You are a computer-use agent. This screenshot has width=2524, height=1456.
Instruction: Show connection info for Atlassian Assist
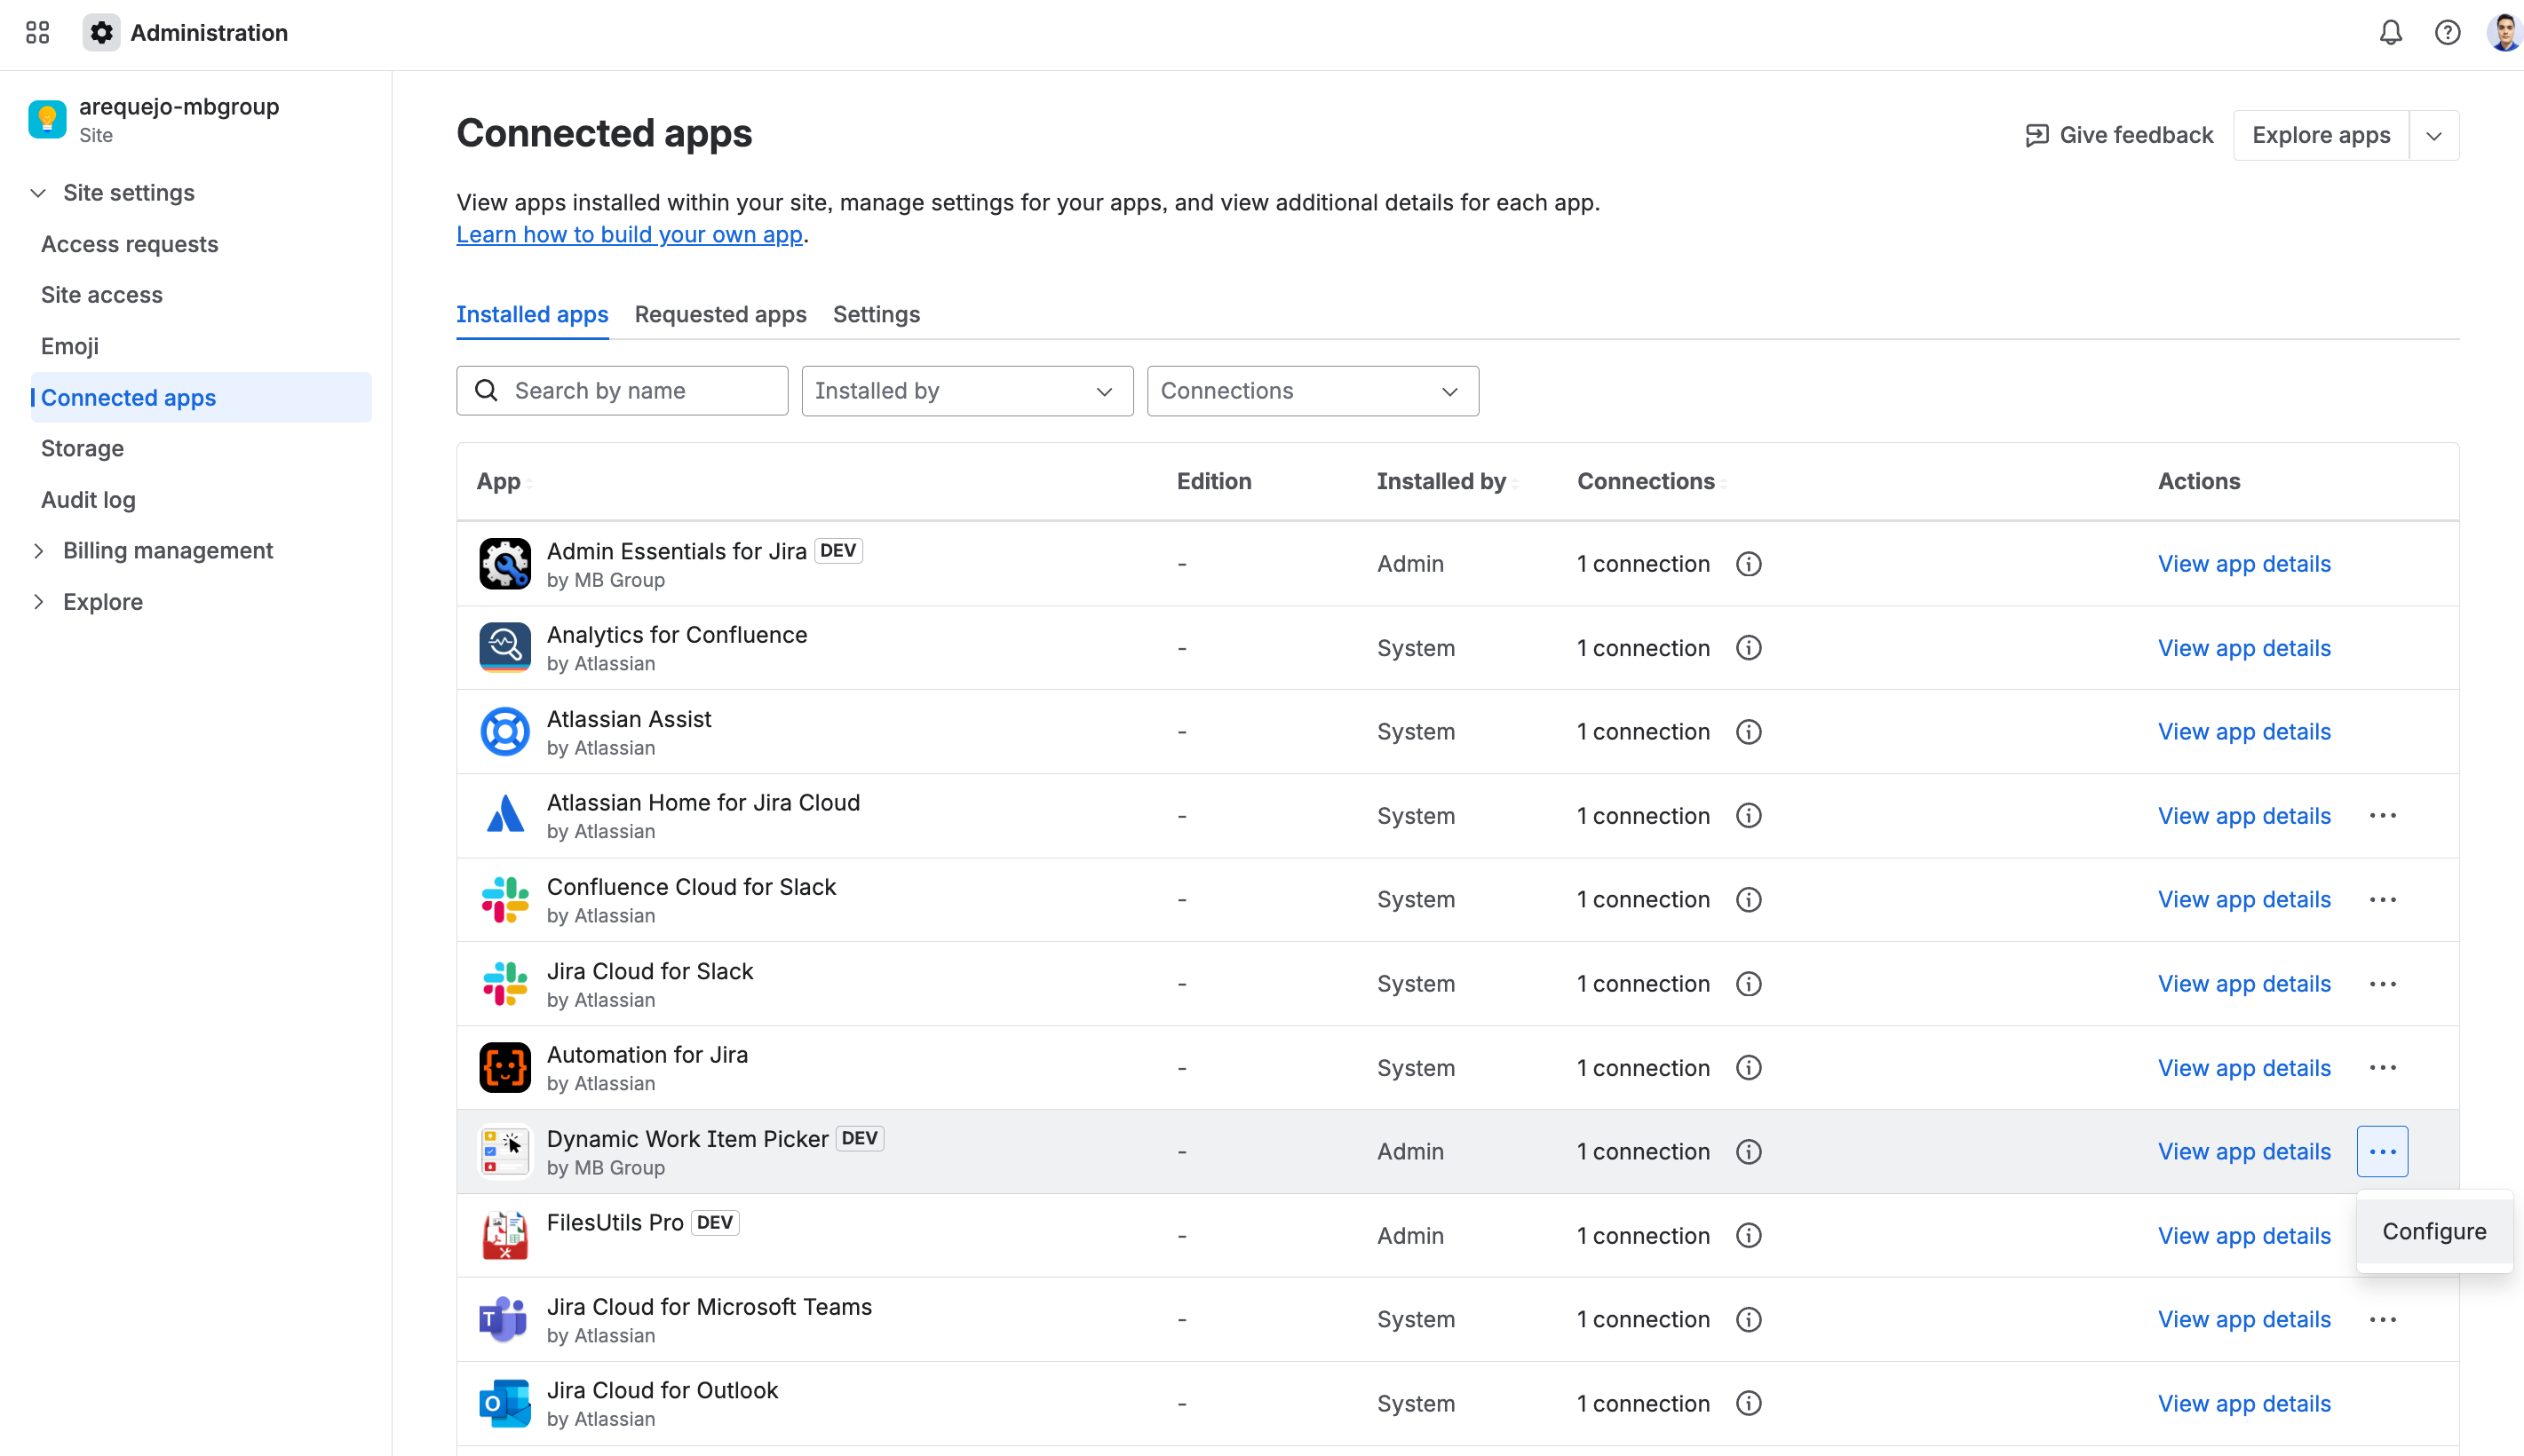pos(1748,732)
